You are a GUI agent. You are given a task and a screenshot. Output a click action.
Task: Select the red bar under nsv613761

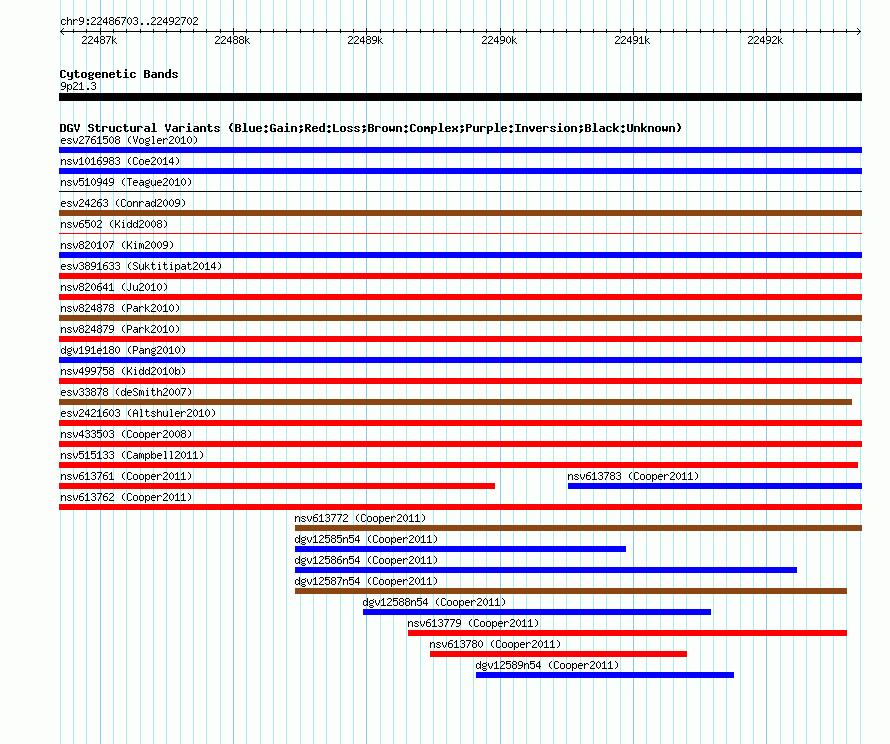pyautogui.click(x=277, y=486)
